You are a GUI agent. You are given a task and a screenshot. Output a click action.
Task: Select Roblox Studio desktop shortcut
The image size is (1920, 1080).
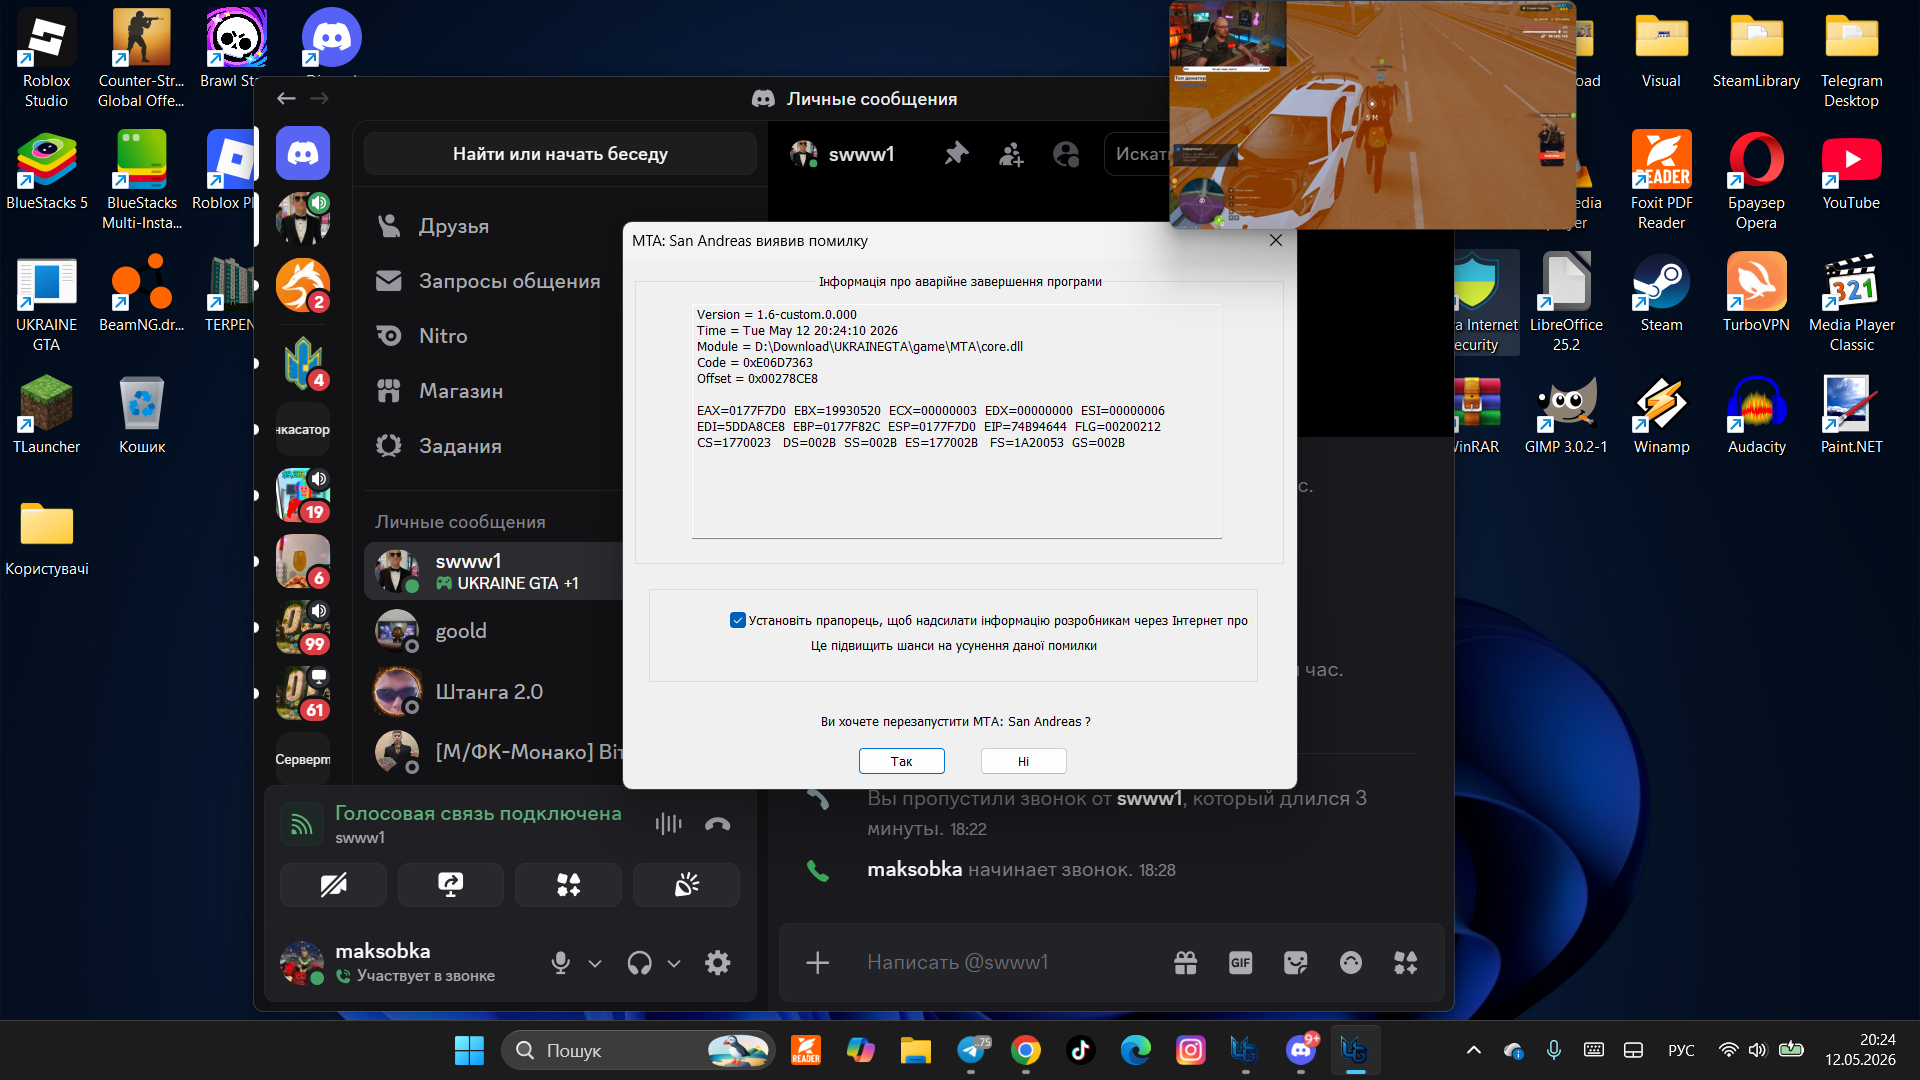pyautogui.click(x=46, y=60)
